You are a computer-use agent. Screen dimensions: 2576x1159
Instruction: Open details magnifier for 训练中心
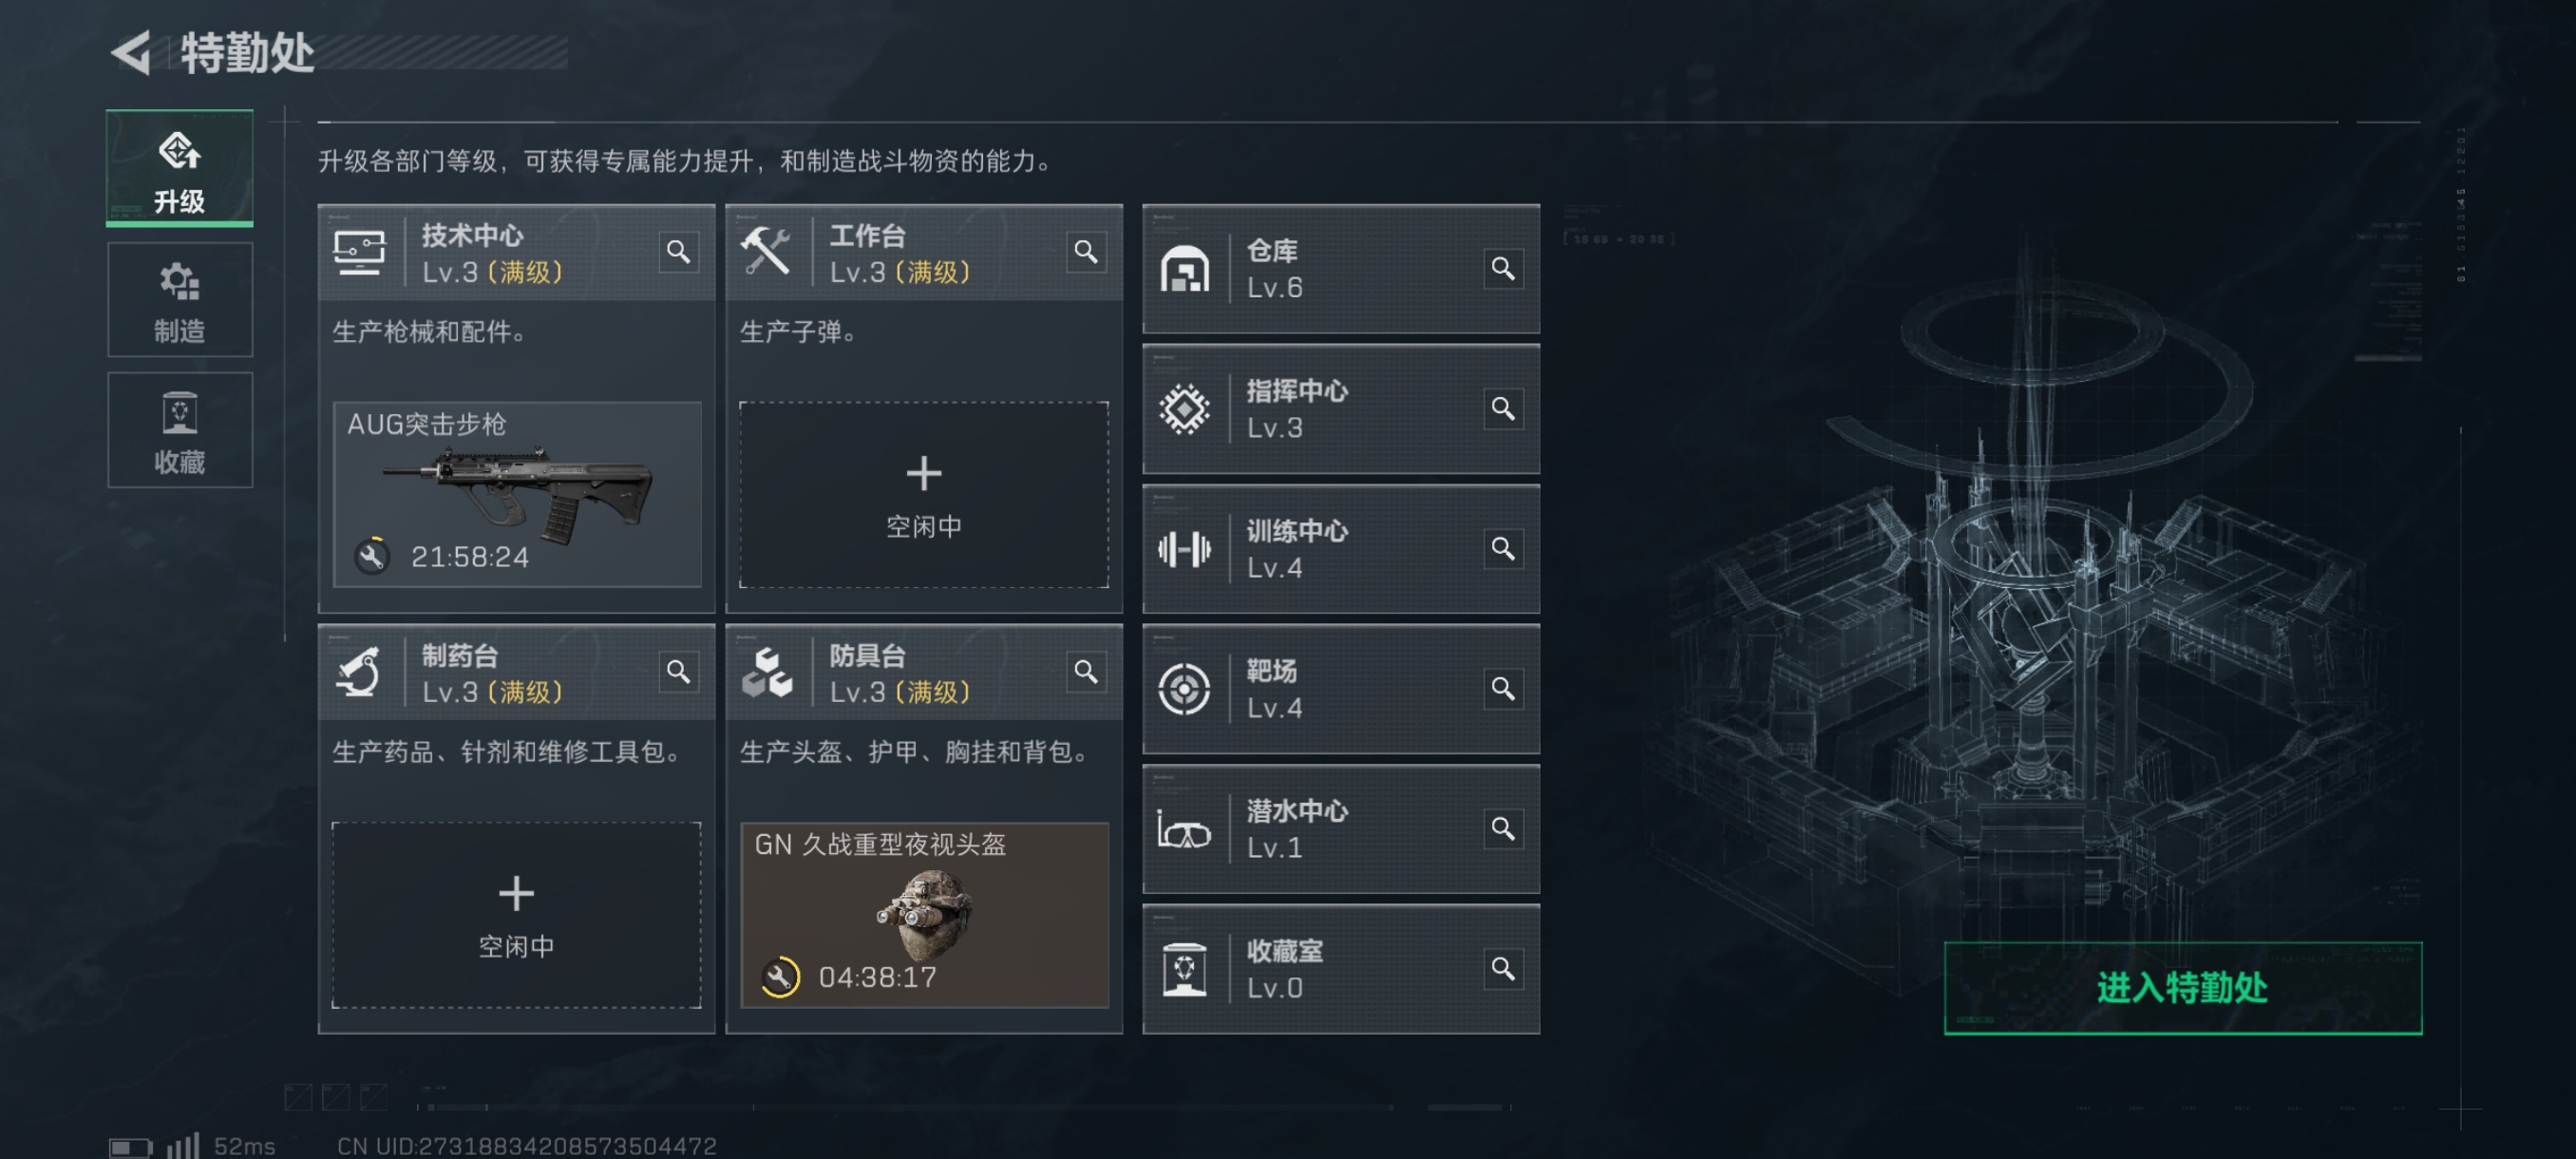point(1503,548)
